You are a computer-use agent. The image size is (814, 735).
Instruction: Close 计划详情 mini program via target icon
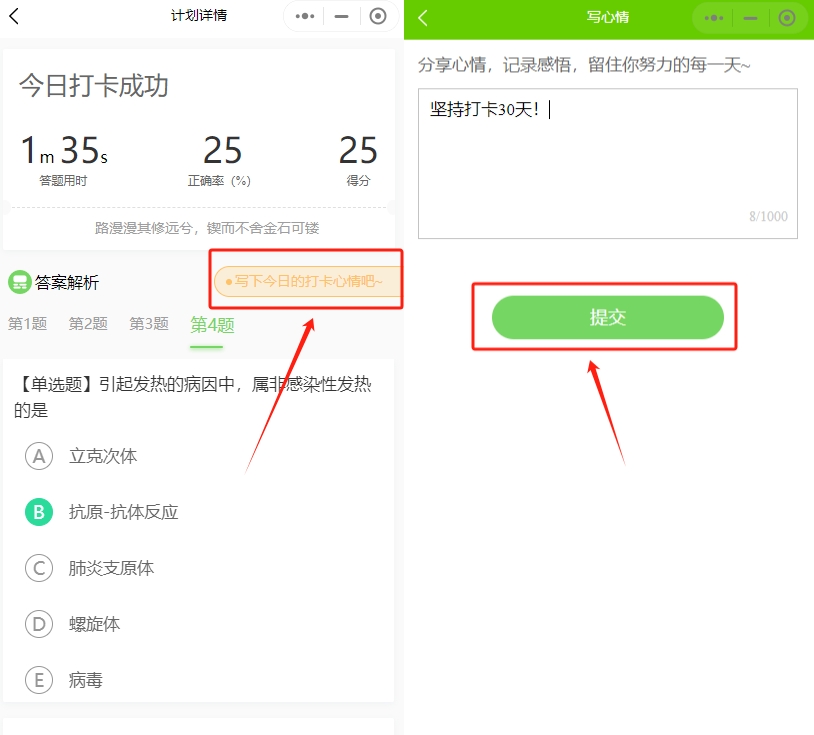[377, 17]
